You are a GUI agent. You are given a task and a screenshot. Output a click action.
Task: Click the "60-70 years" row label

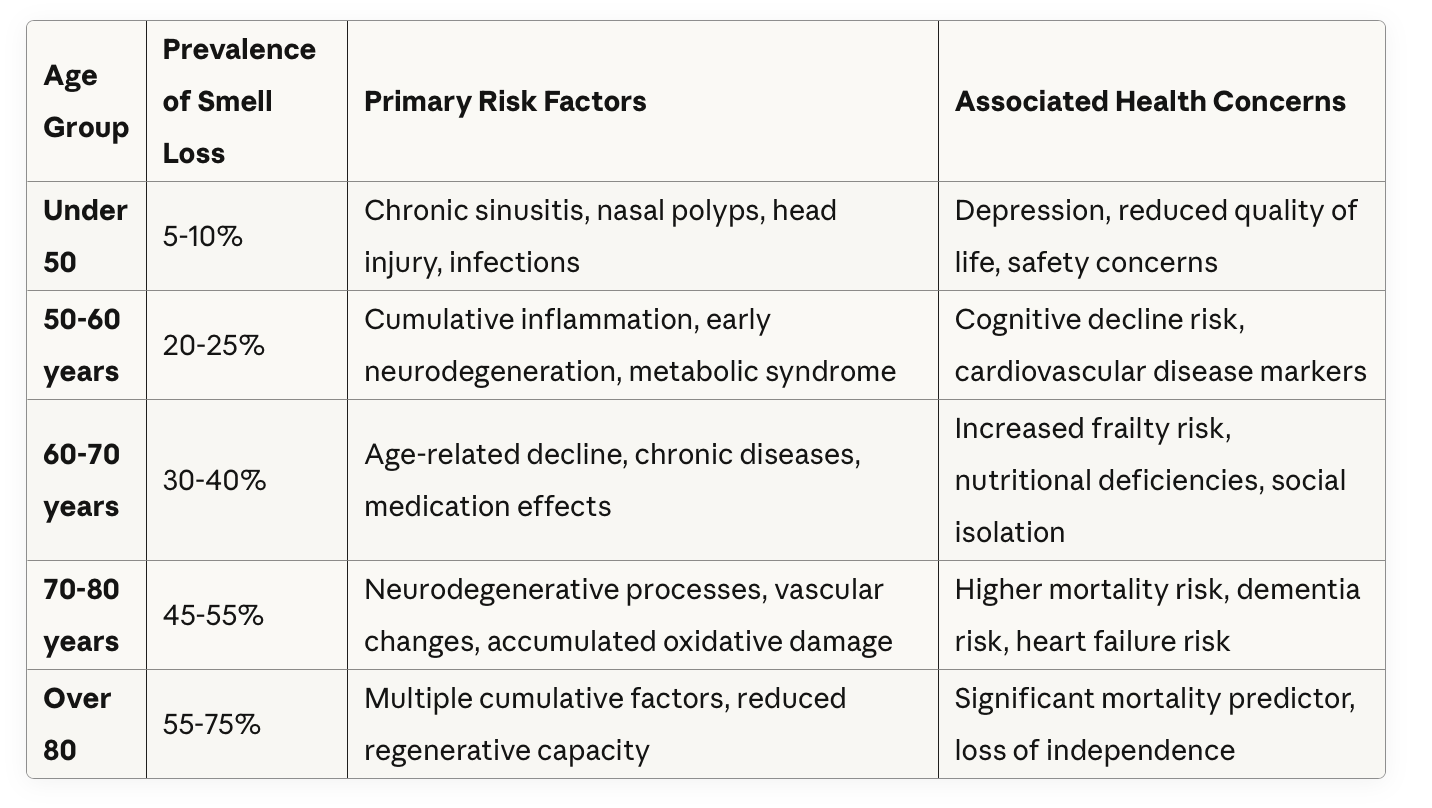pos(82,480)
